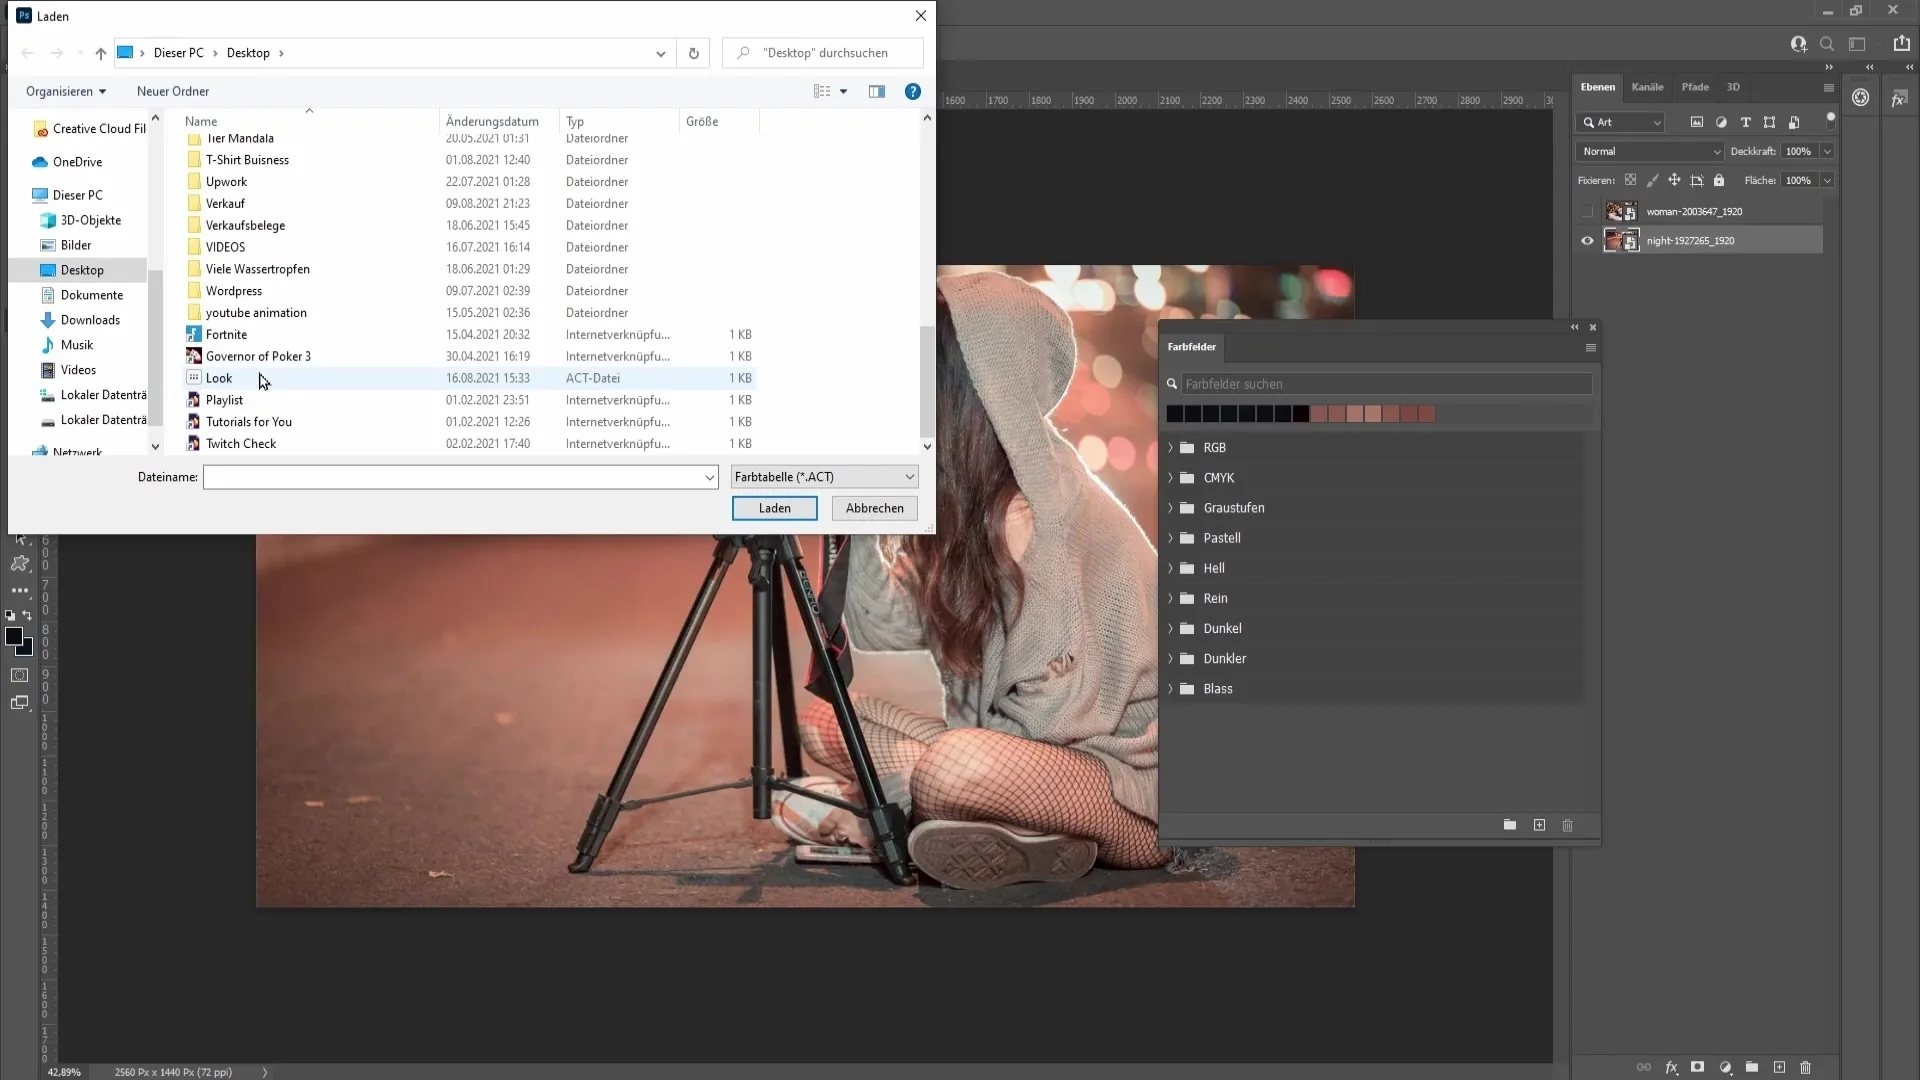This screenshot has width=1920, height=1080.
Task: Open Fläche fill dropdown arrow
Action: [1827, 180]
